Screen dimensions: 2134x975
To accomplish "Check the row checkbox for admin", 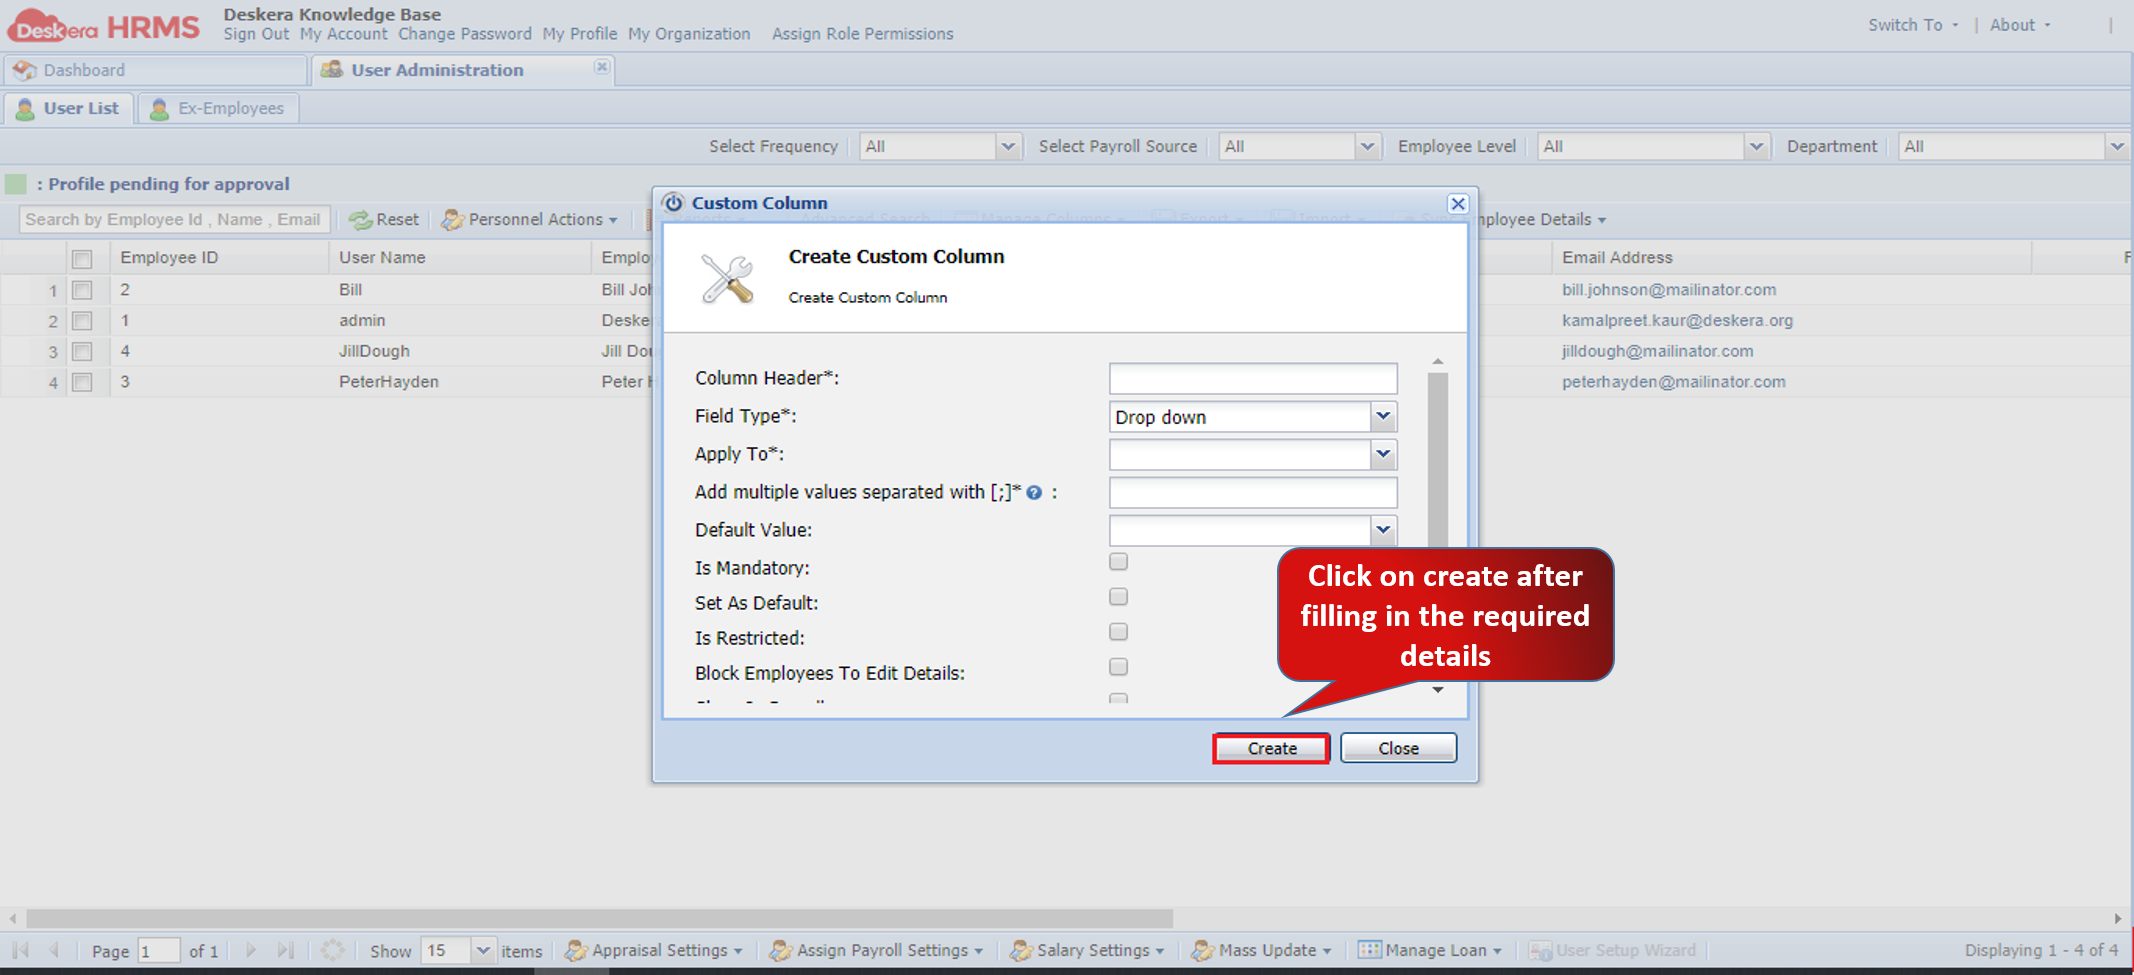I will 82,321.
